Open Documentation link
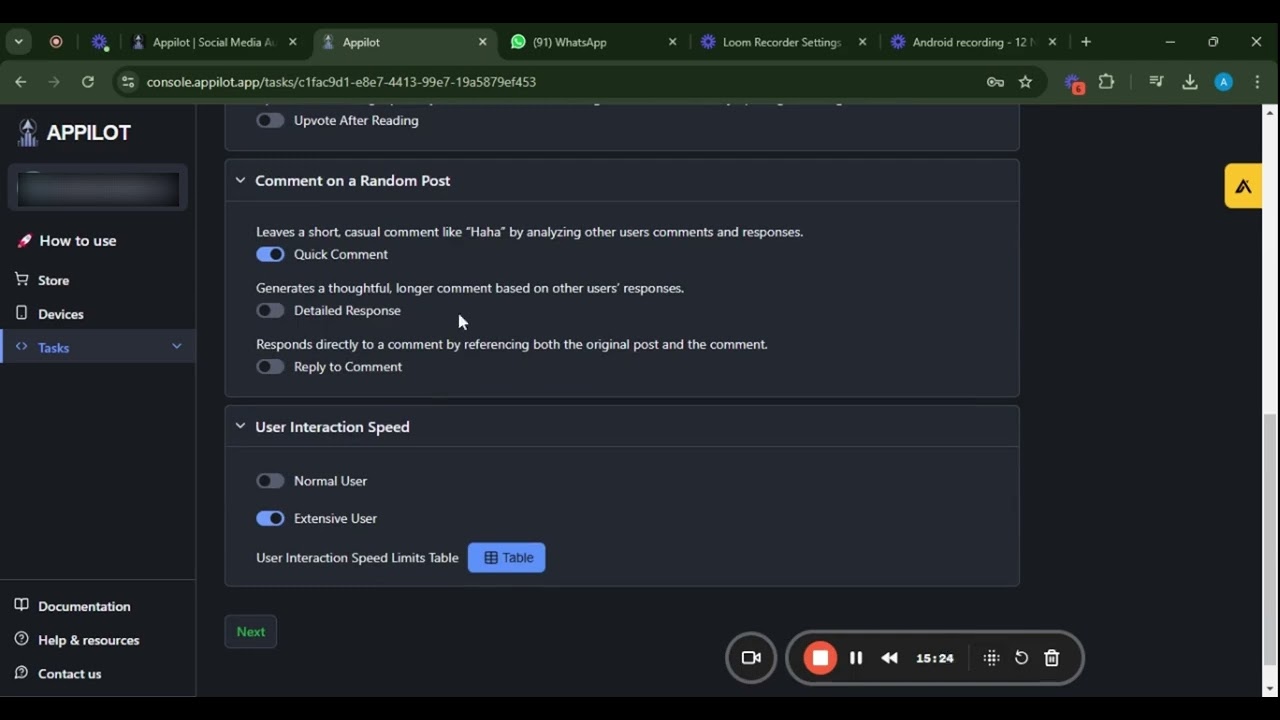Image resolution: width=1280 pixels, height=720 pixels. (84, 607)
